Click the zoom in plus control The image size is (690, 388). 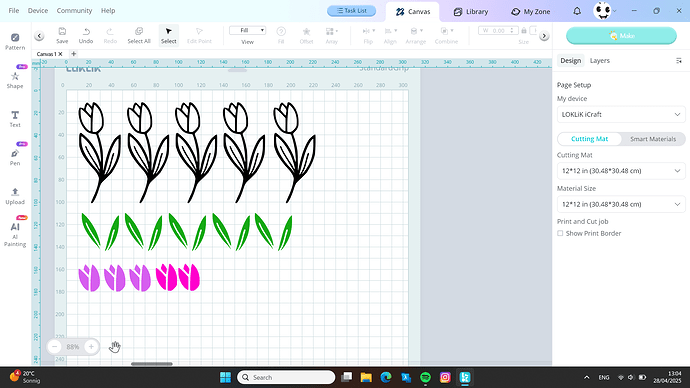(91, 347)
